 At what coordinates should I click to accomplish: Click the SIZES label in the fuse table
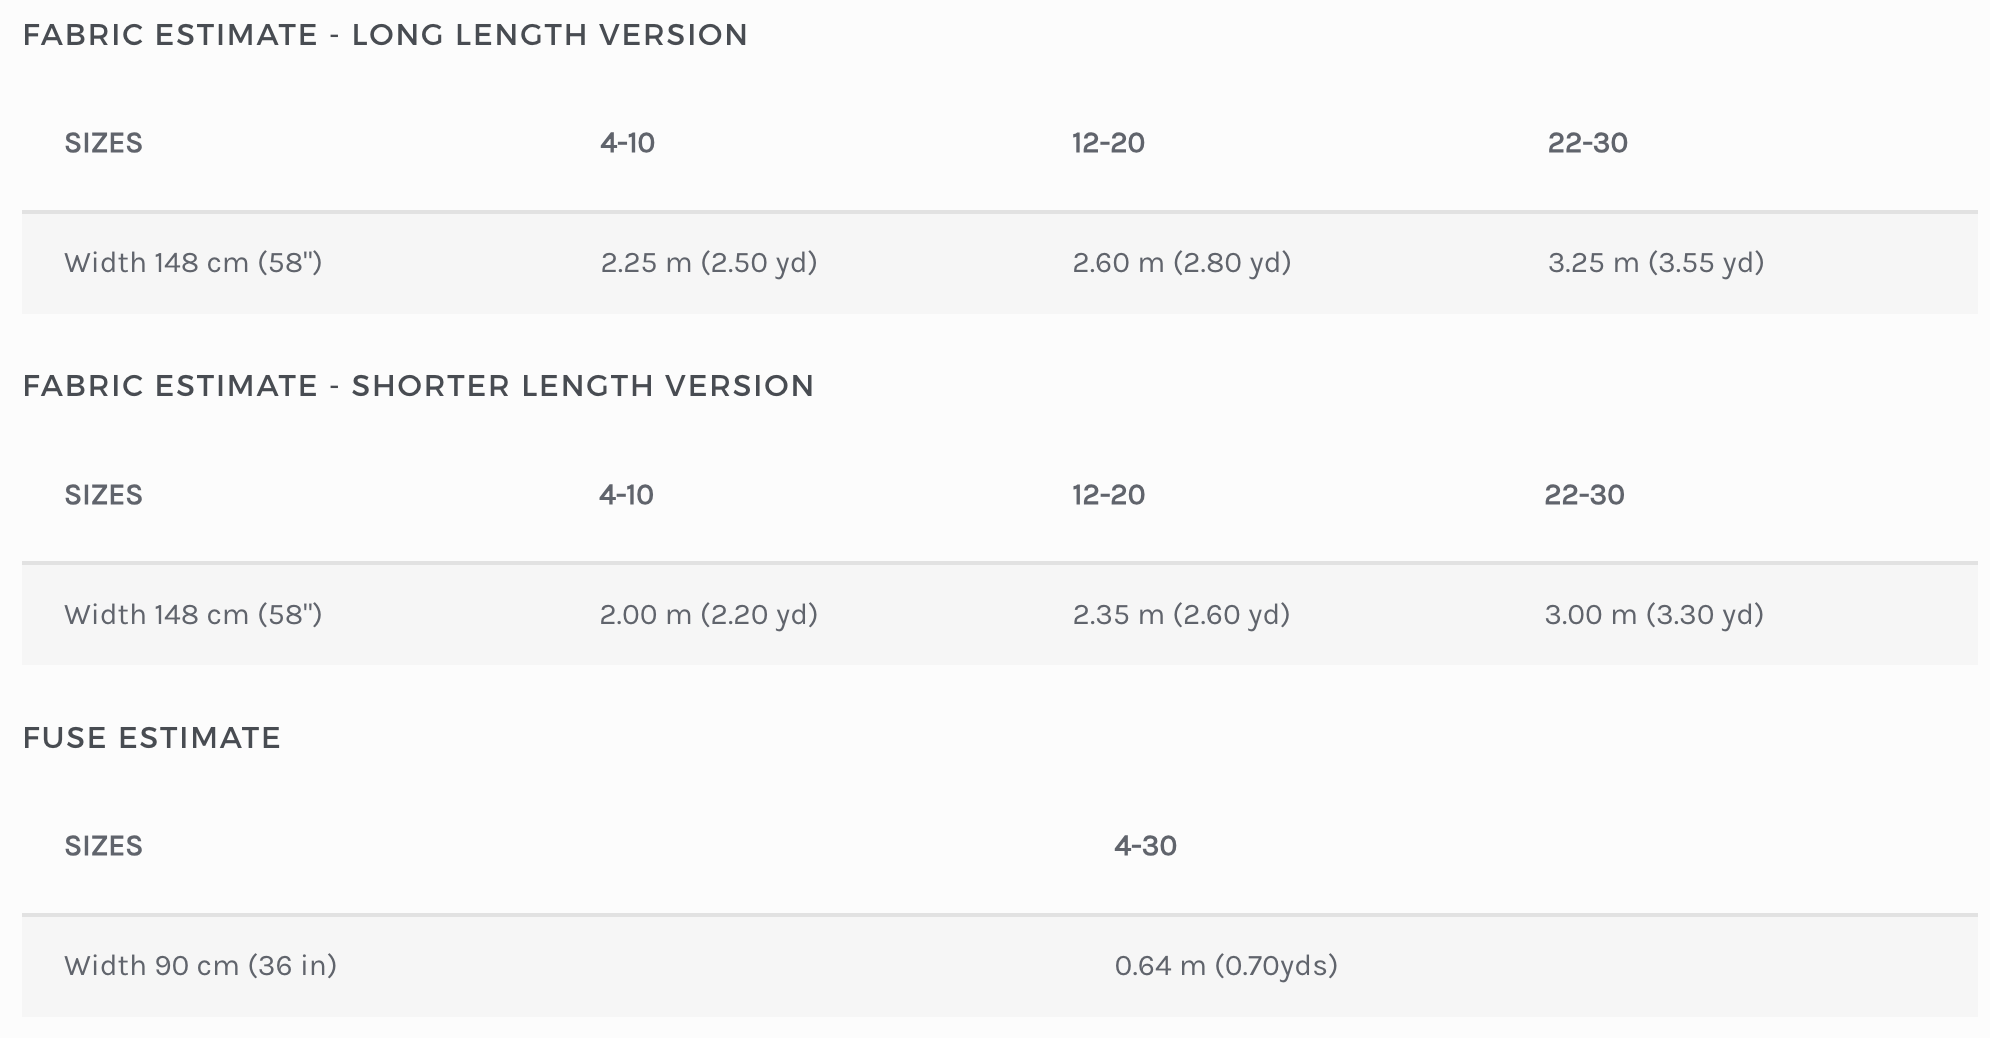103,846
